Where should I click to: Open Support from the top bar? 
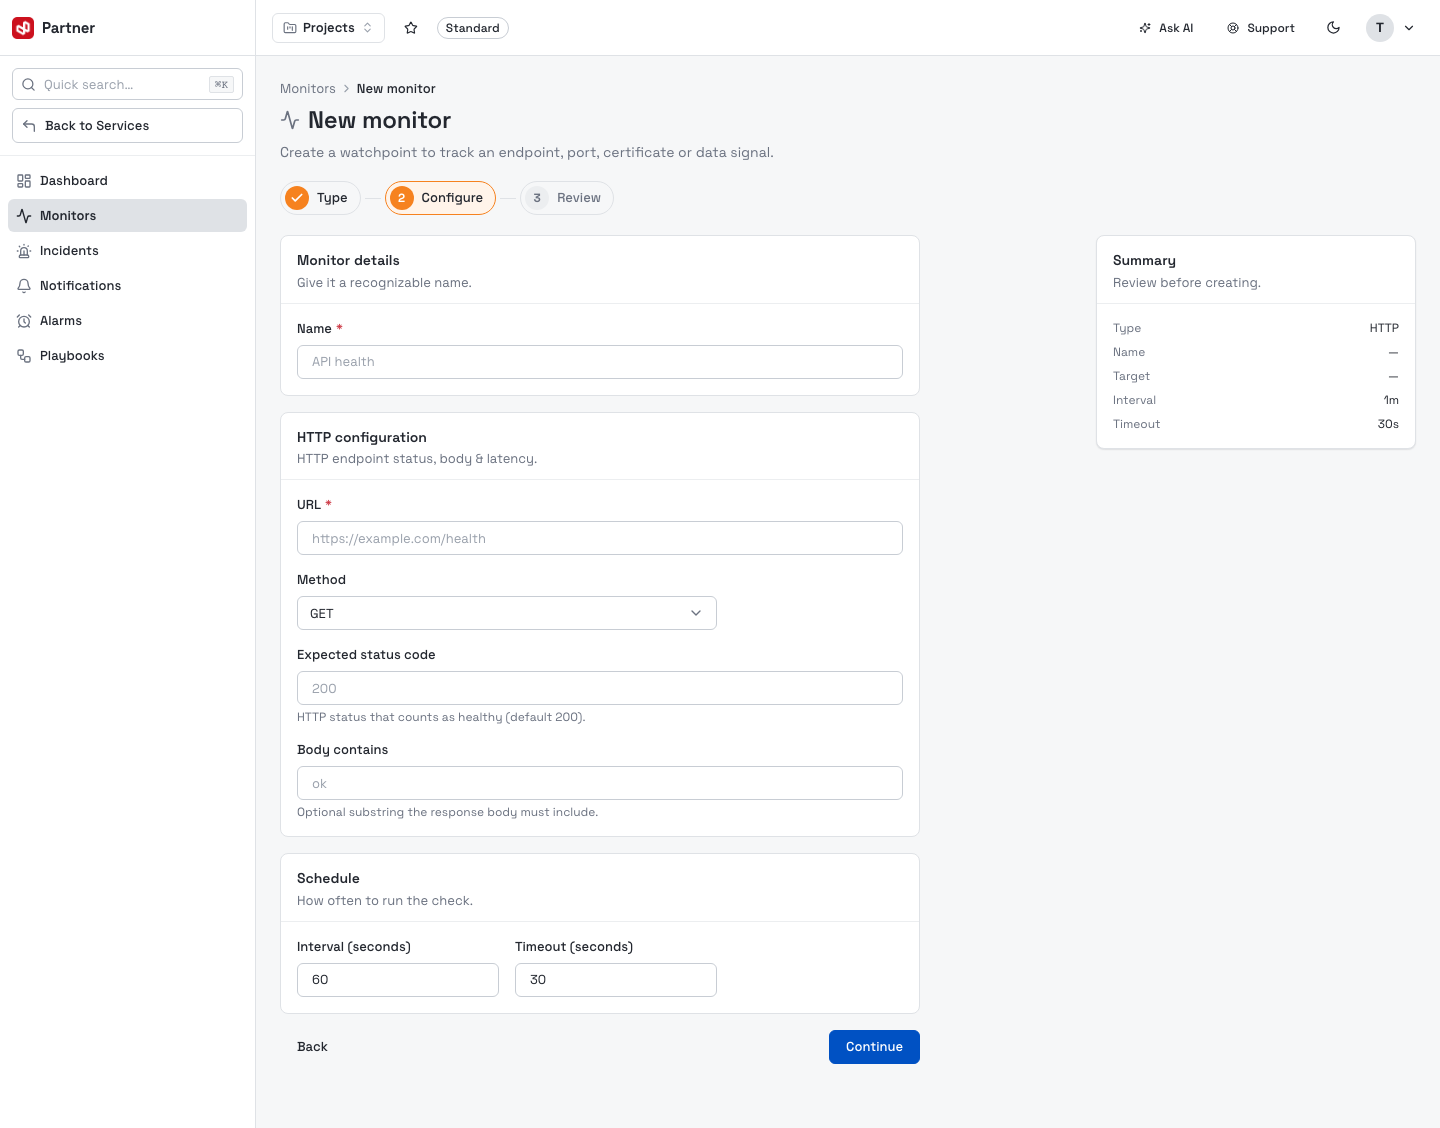click(x=1261, y=28)
